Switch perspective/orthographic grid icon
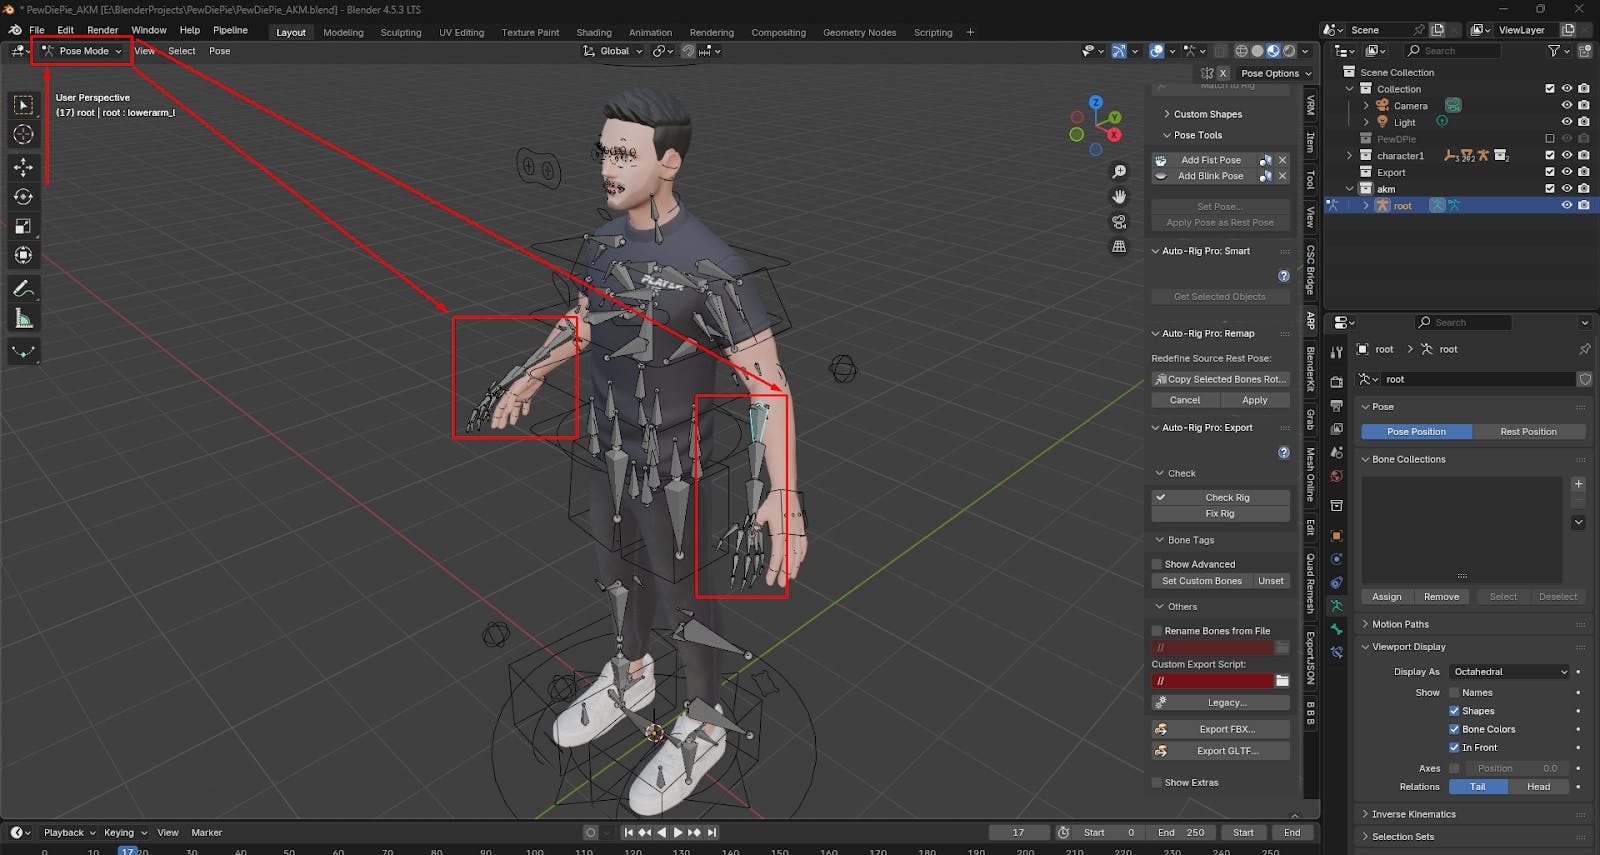Screen dimensions: 1600x855 [1119, 246]
